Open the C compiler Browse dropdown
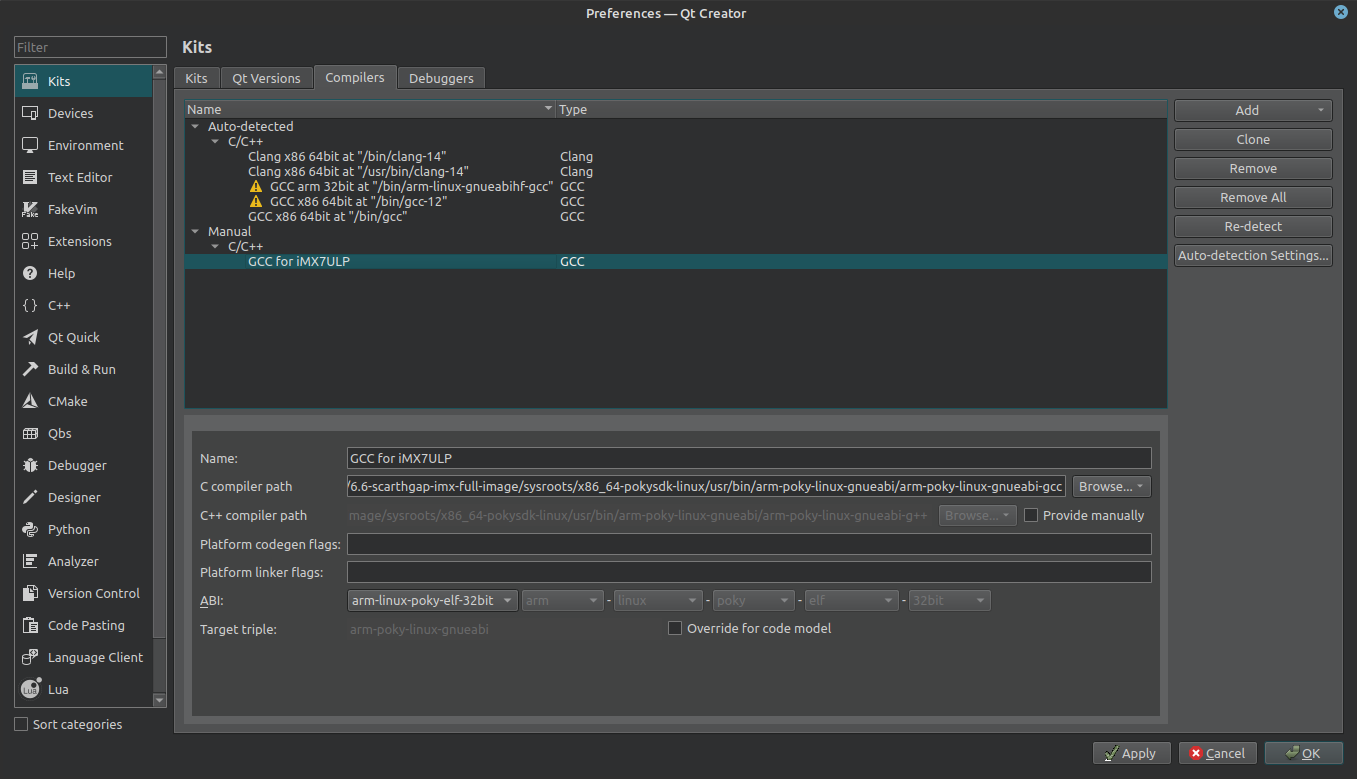The image size is (1357, 779). point(1112,486)
